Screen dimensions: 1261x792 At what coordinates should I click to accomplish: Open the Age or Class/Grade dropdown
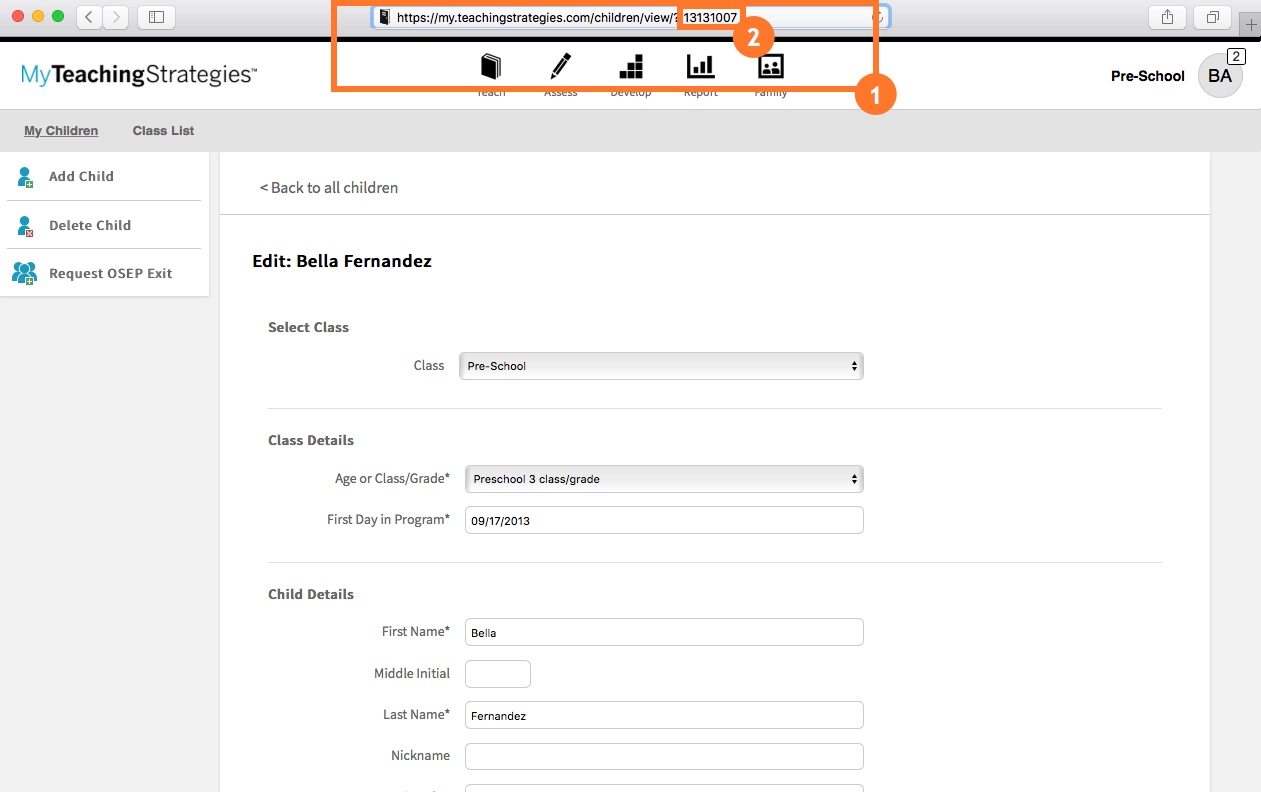point(663,479)
